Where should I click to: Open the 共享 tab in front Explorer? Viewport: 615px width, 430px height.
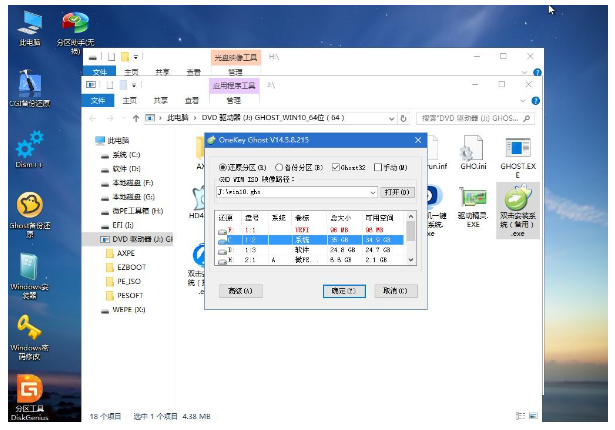pyautogui.click(x=160, y=101)
